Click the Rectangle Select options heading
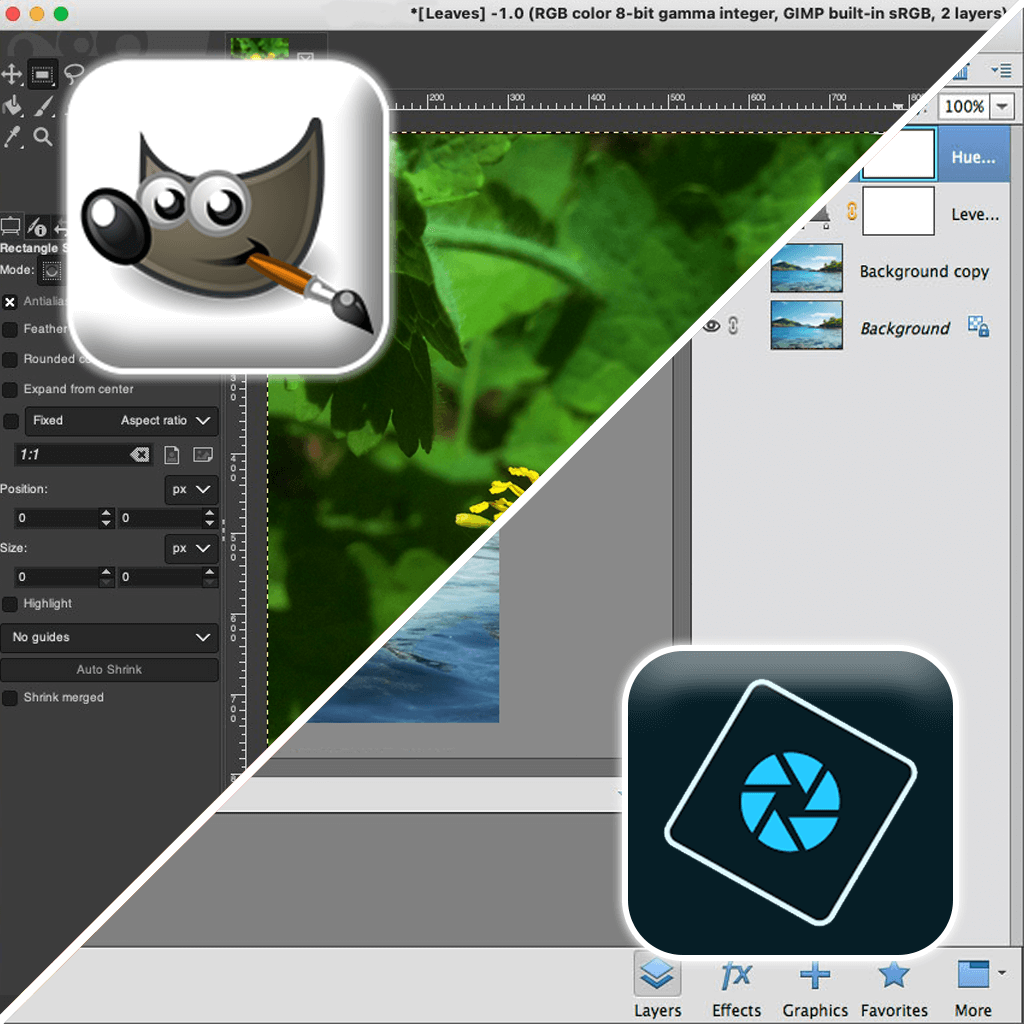This screenshot has height=1024, width=1024. 33,248
